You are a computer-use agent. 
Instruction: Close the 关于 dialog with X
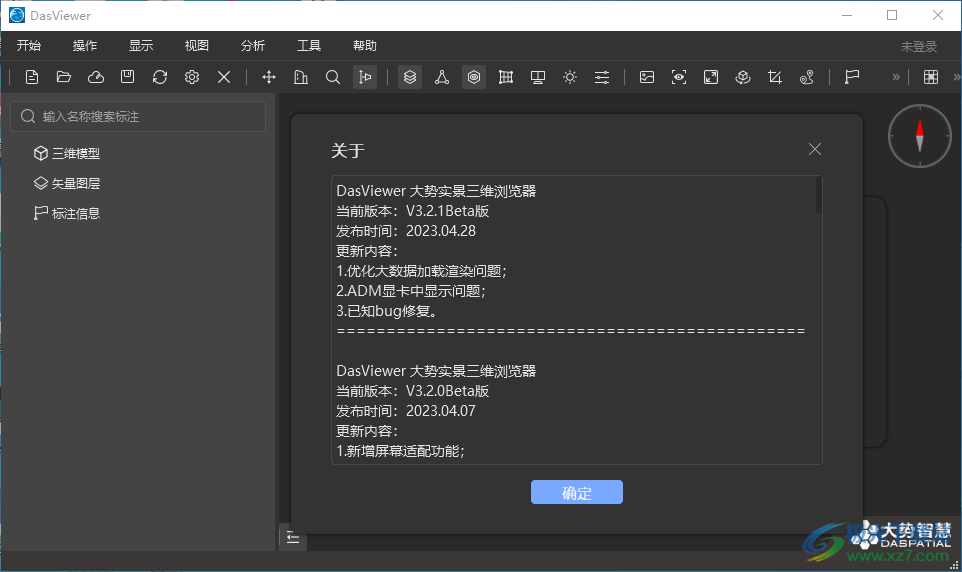click(815, 149)
